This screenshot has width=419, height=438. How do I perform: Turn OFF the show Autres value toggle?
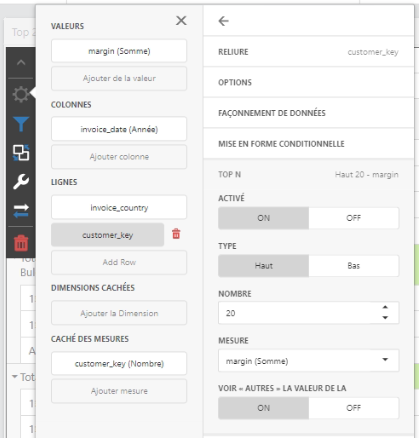tap(353, 408)
